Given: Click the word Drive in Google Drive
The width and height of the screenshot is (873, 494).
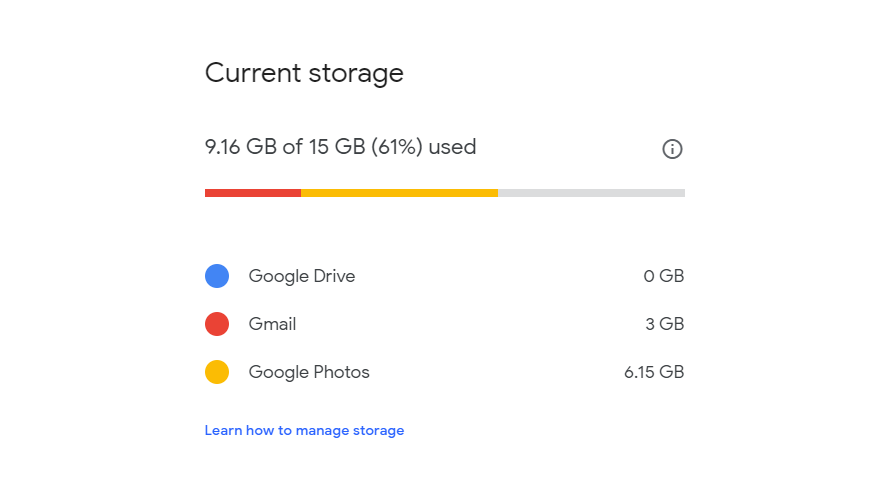Looking at the screenshot, I should coord(334,276).
